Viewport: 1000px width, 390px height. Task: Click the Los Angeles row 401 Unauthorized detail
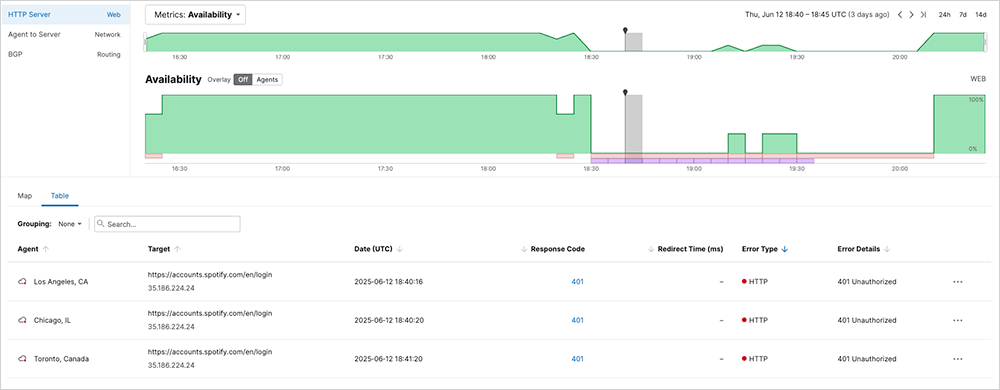[867, 282]
